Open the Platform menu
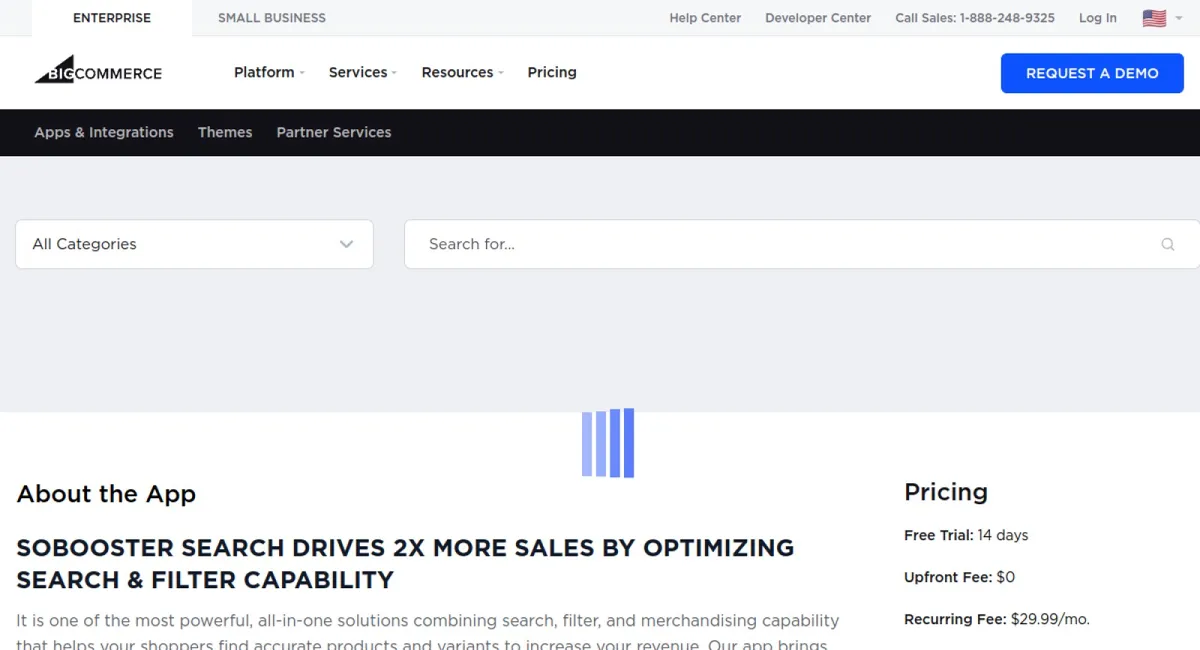1200x650 pixels. click(x=269, y=72)
